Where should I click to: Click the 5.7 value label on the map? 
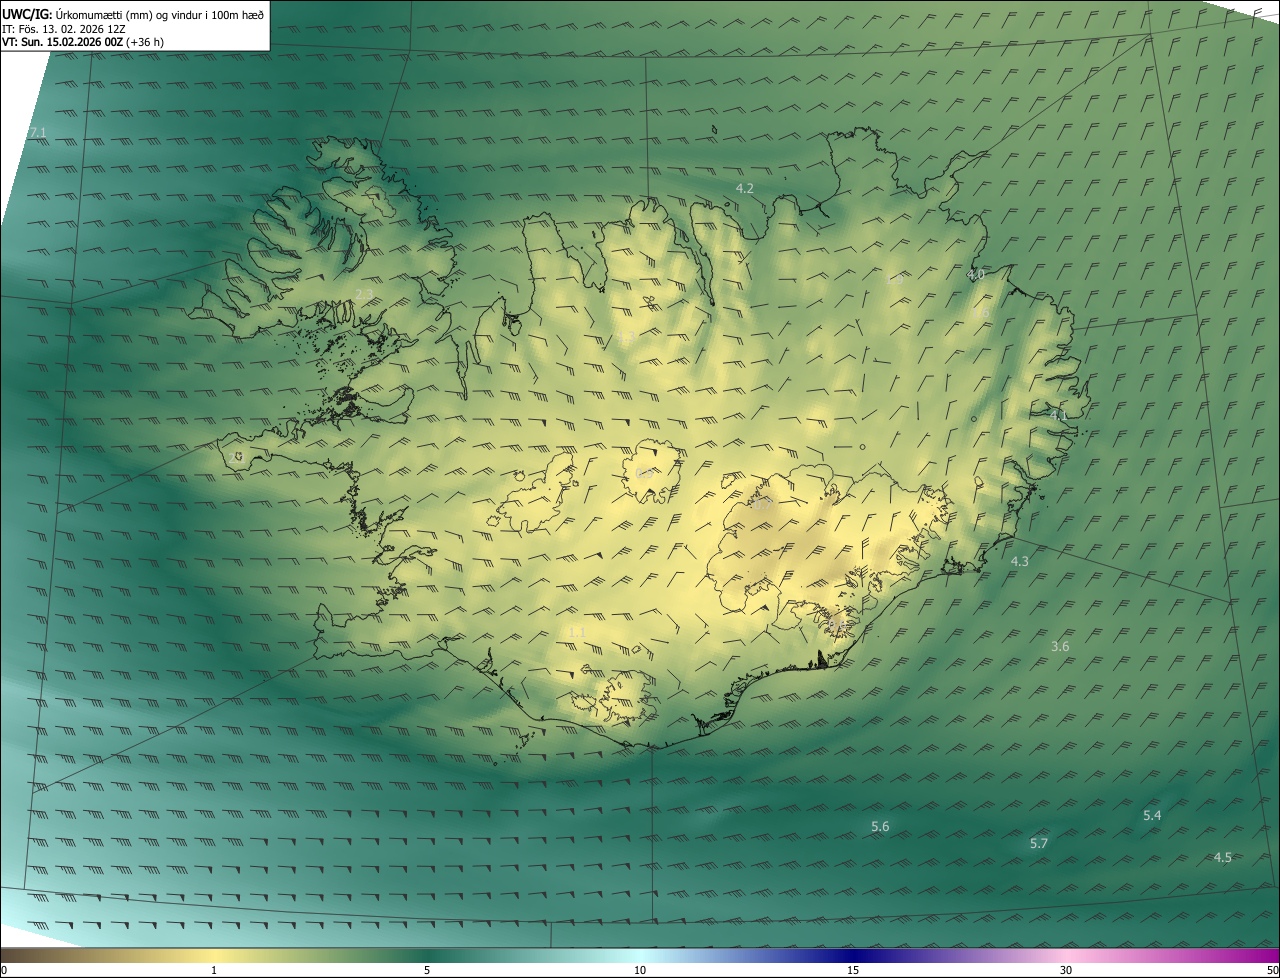tap(1039, 844)
